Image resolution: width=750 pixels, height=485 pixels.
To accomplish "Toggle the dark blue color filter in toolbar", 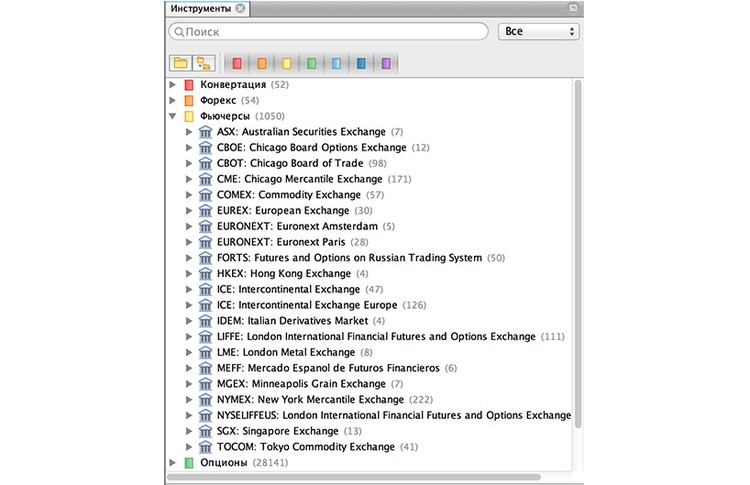I will click(x=361, y=63).
